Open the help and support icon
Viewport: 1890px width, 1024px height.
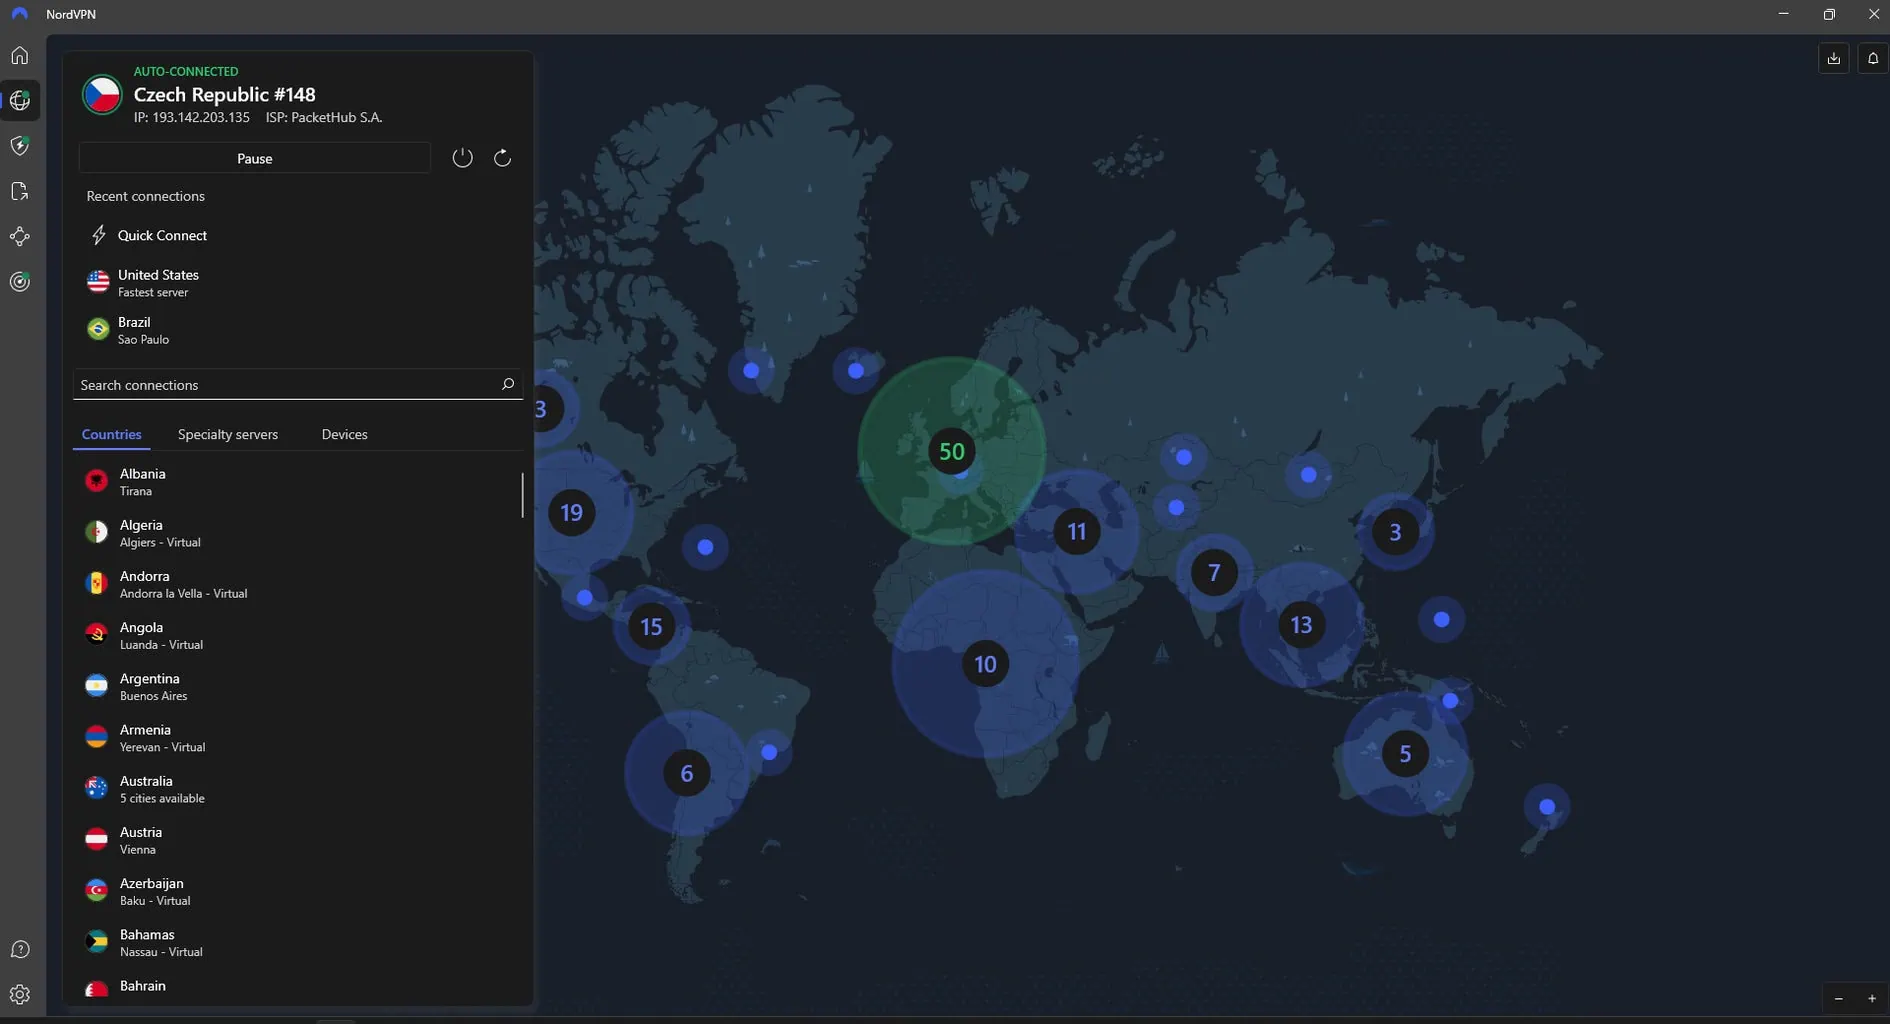pyautogui.click(x=20, y=950)
